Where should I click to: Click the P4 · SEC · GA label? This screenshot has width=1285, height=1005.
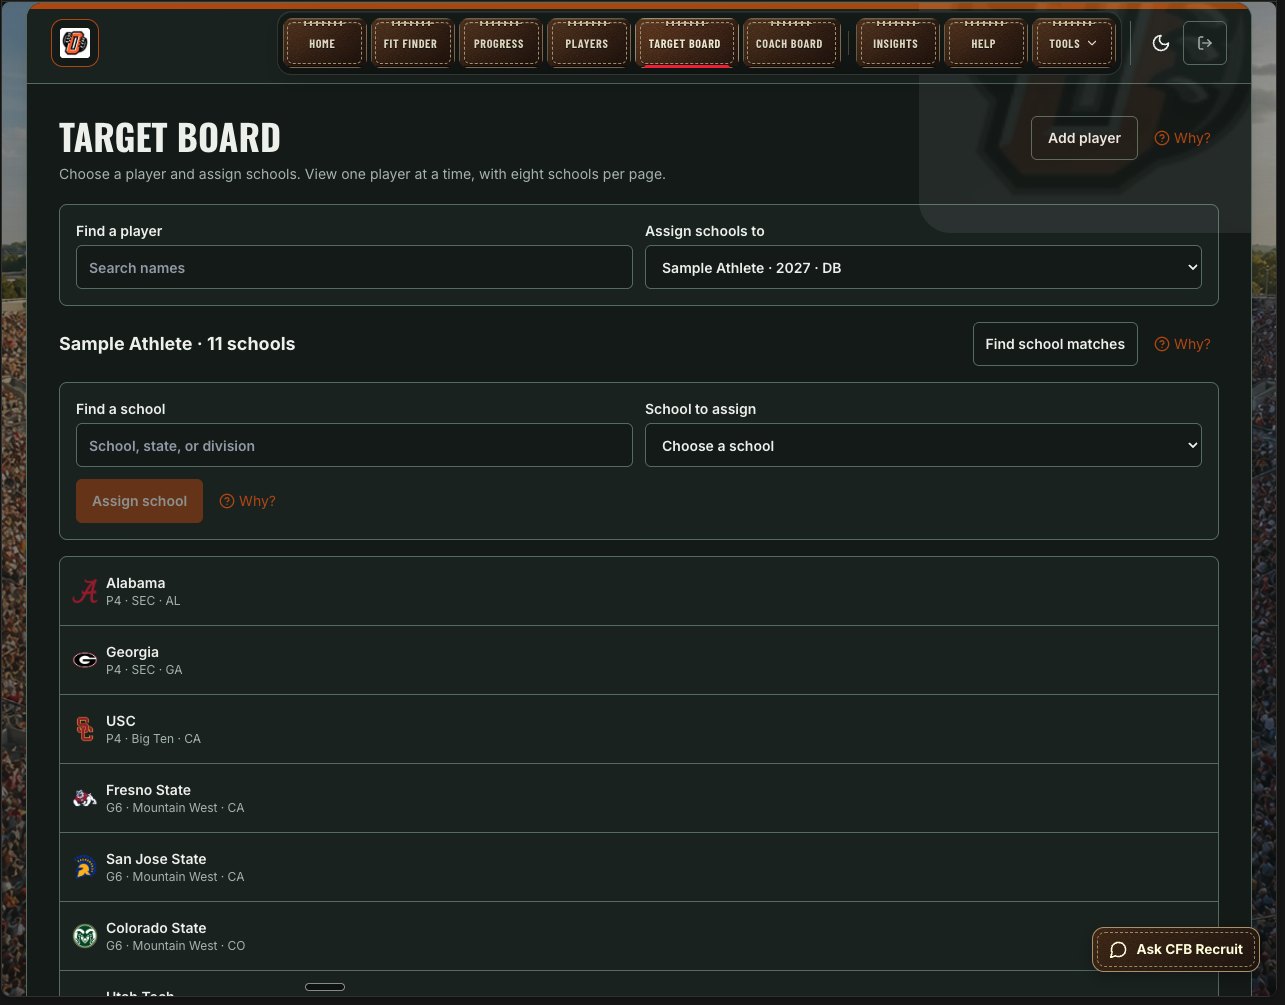(x=144, y=670)
